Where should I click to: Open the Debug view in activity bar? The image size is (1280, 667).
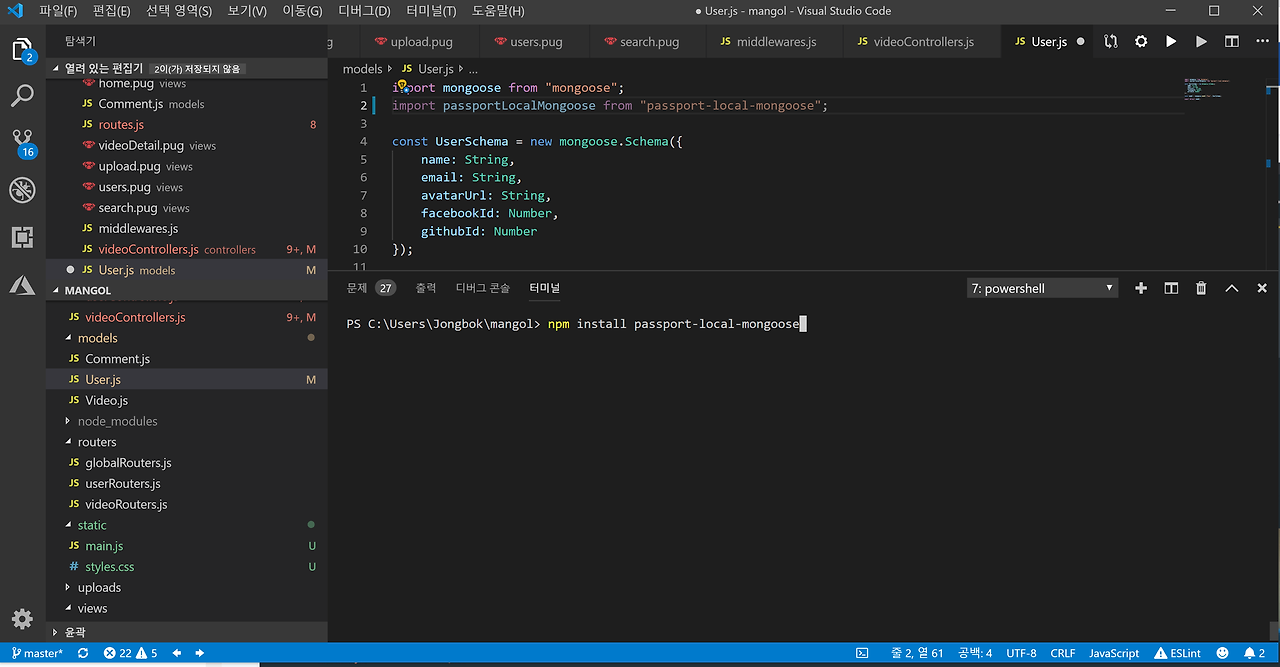coord(22,190)
